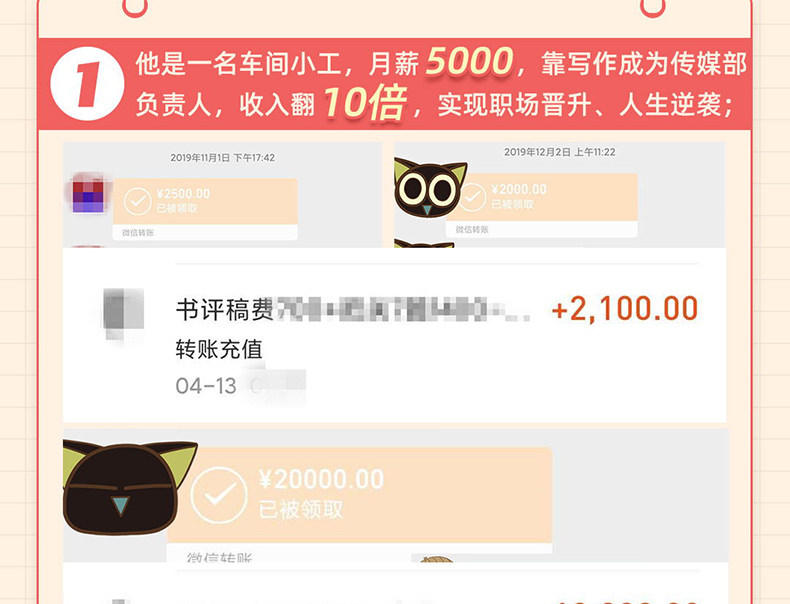Open the ¥2500.00 已被领取 transfer bubble
Screen dimensions: 790x604
coord(205,209)
